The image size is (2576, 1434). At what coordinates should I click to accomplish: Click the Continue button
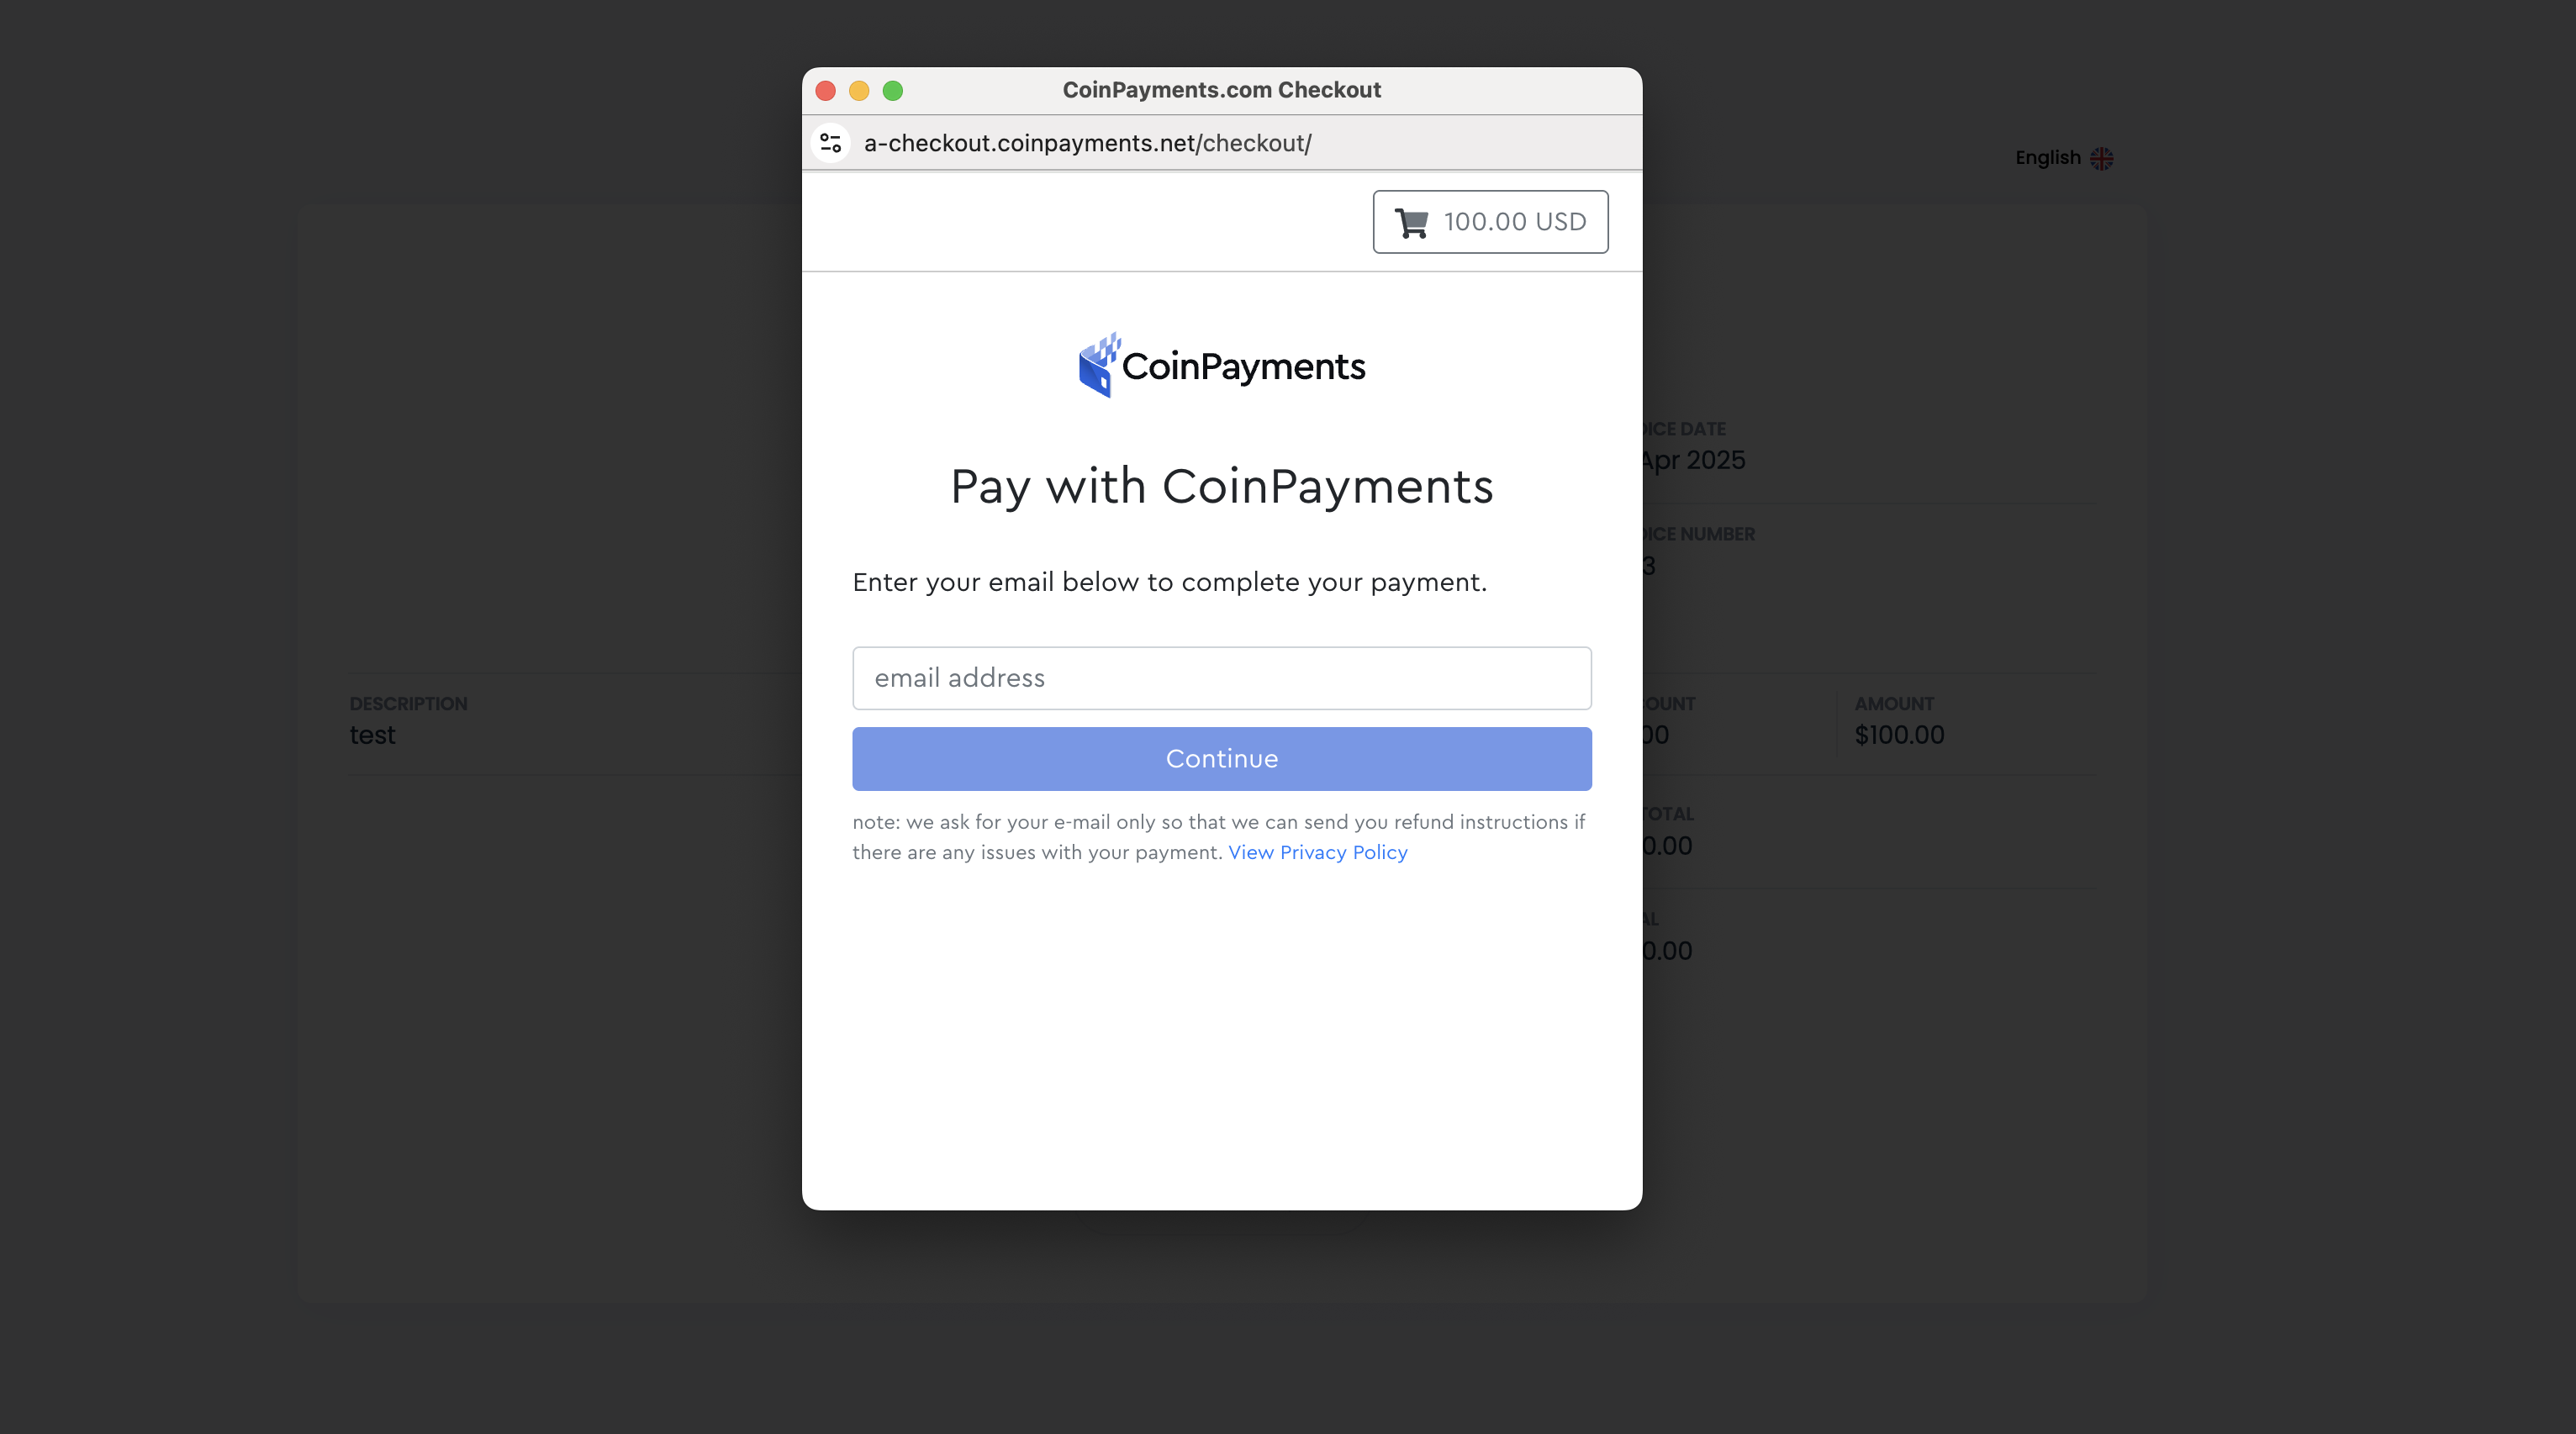pyautogui.click(x=1221, y=759)
